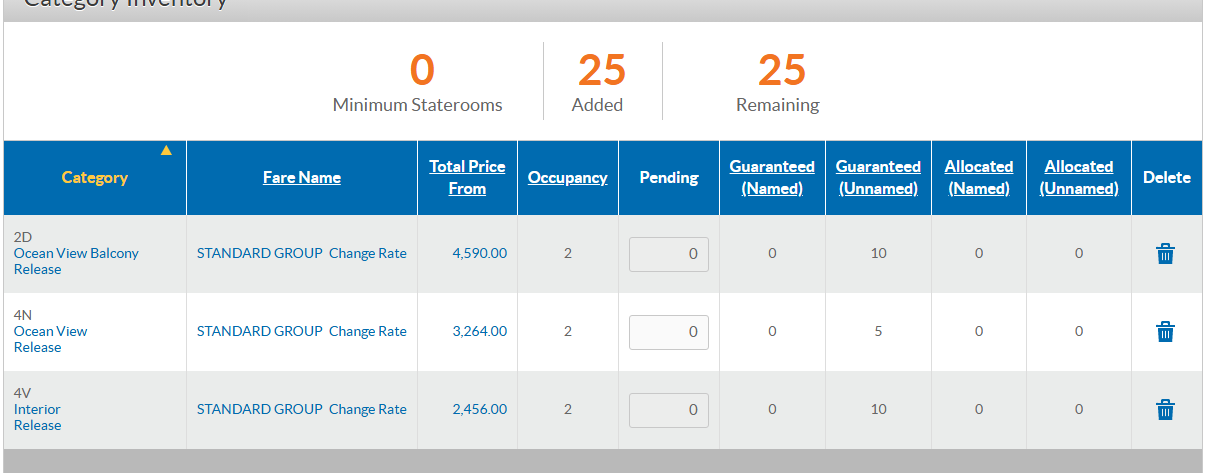The image size is (1207, 473).
Task: Sort by Occupancy column header
Action: (x=568, y=177)
